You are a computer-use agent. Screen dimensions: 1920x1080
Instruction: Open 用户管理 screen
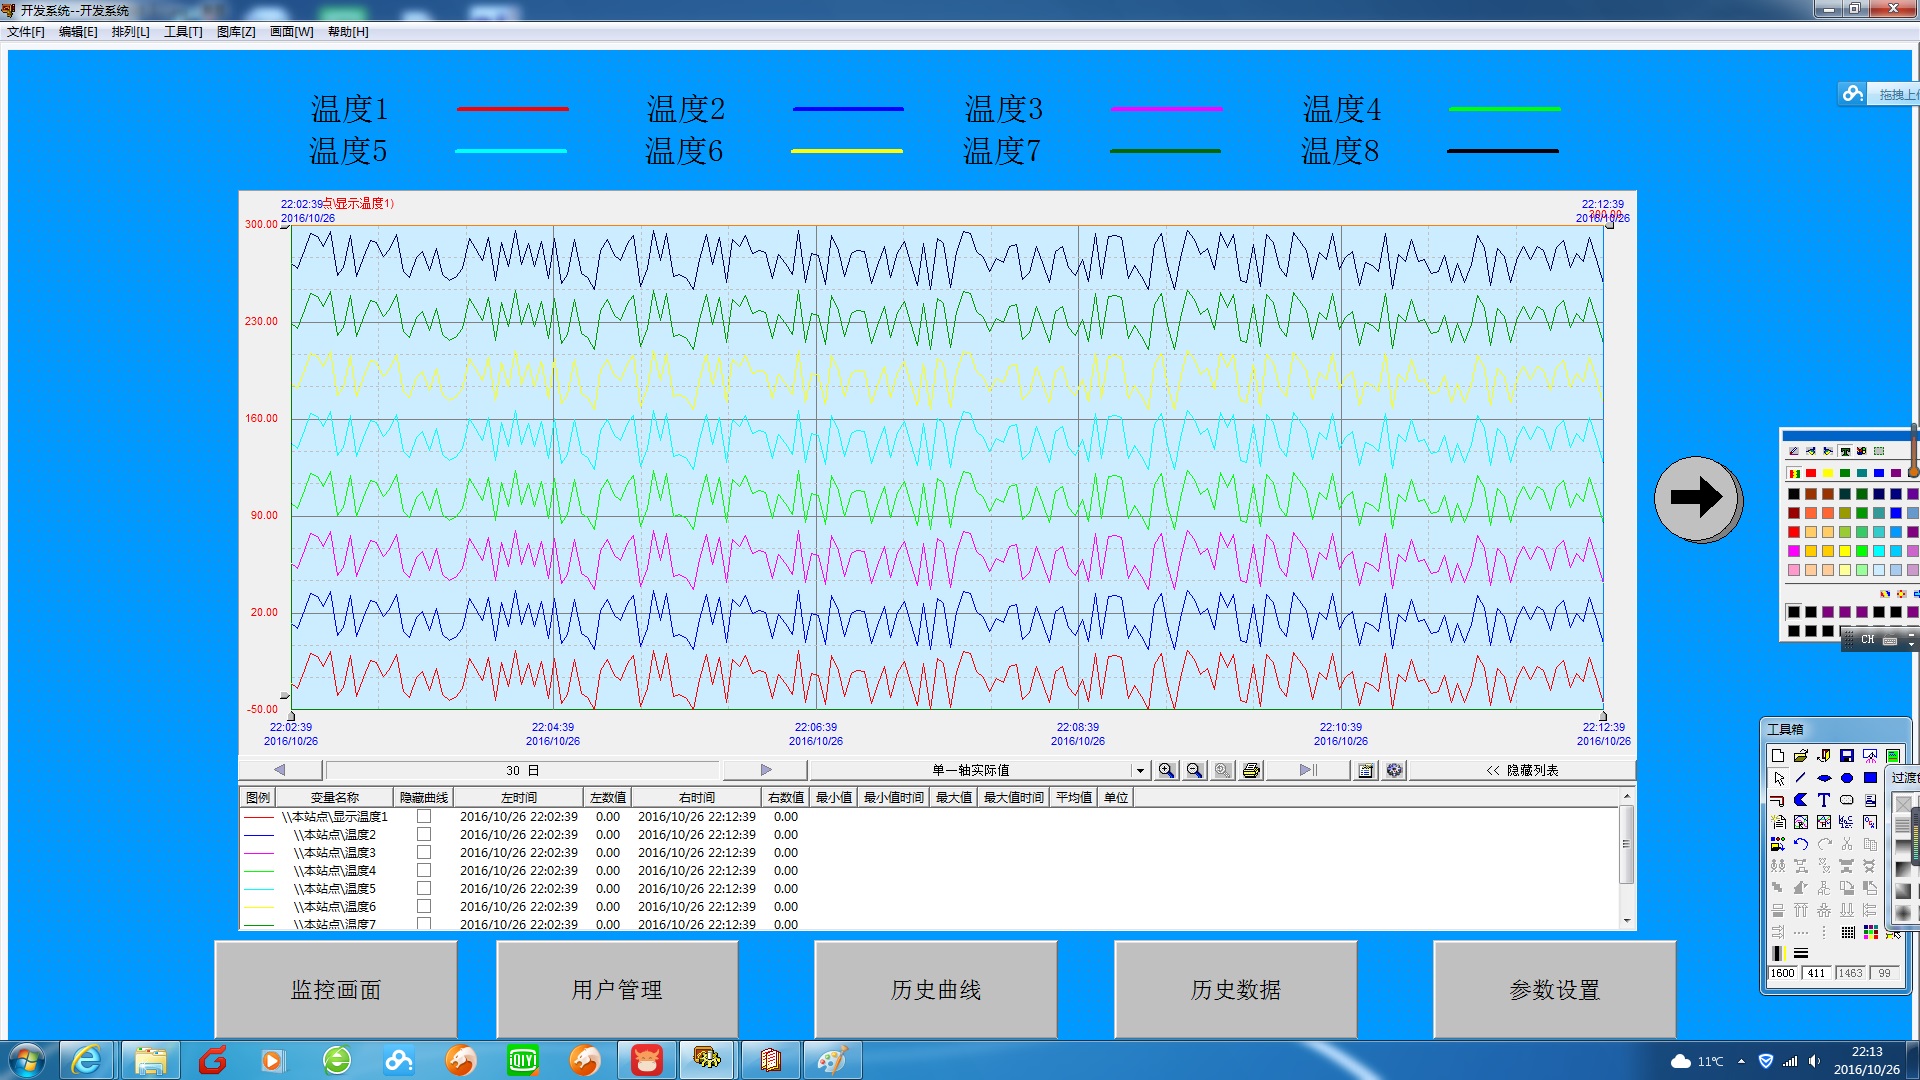click(617, 989)
